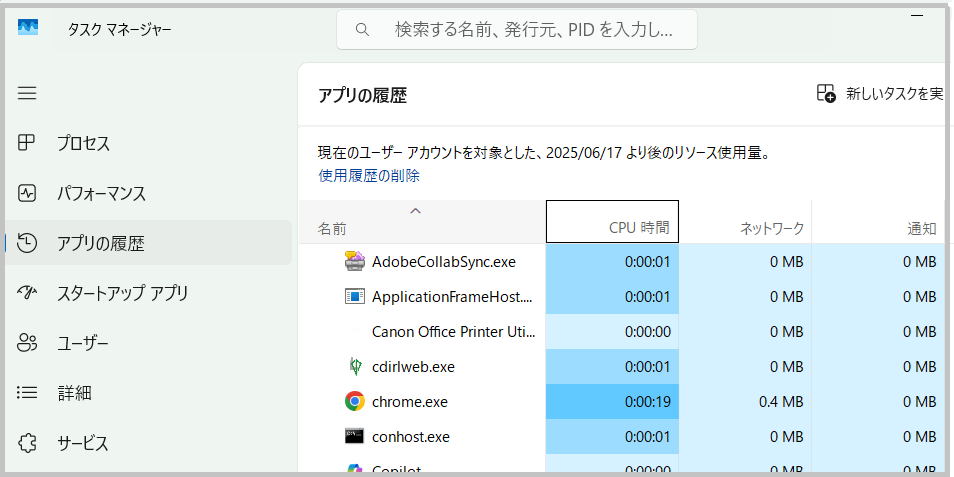Click the アプリの履歴 clock icon

27,243
